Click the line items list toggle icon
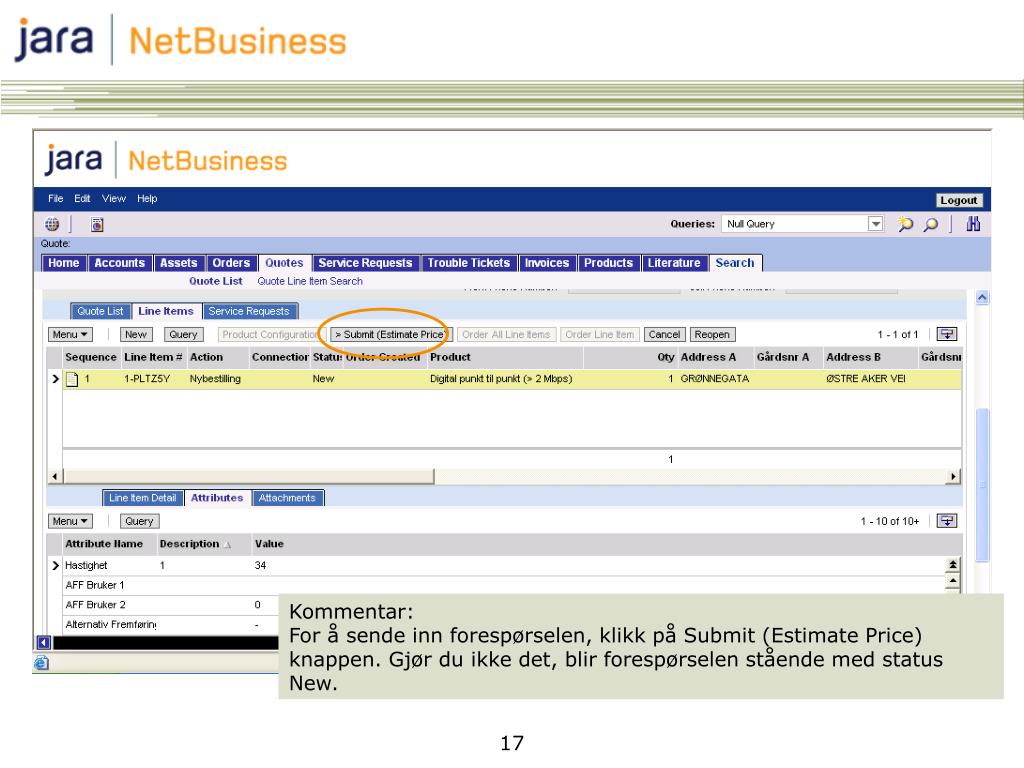This screenshot has width=1024, height=768. pyautogui.click(x=947, y=334)
